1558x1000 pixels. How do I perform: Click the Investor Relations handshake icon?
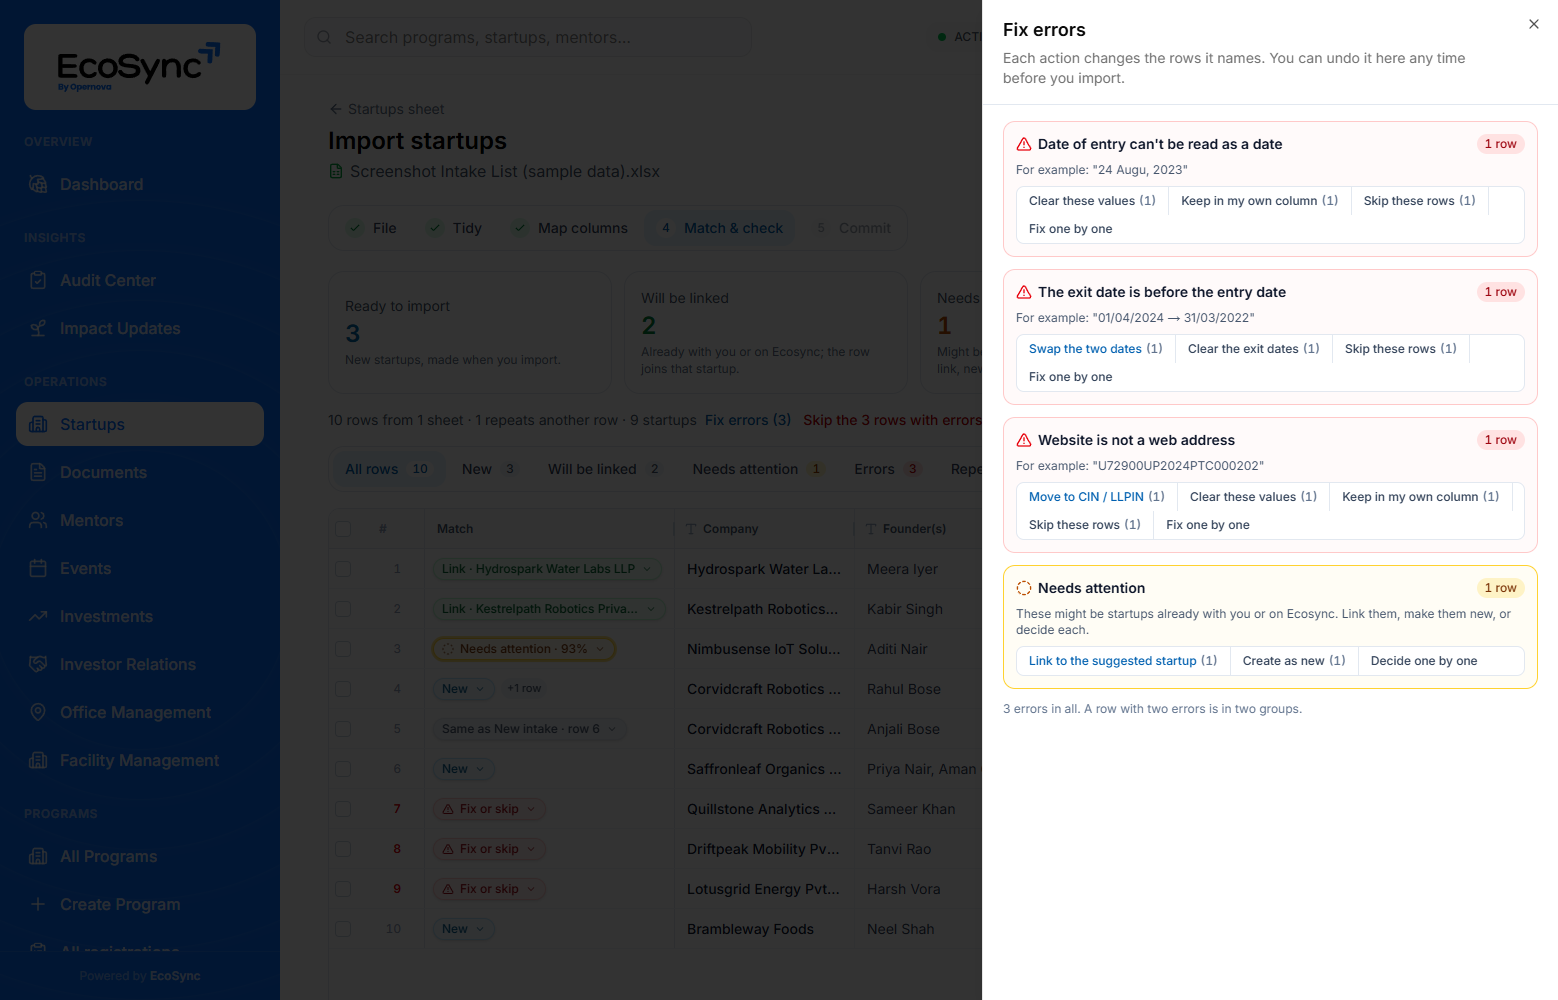coord(38,664)
